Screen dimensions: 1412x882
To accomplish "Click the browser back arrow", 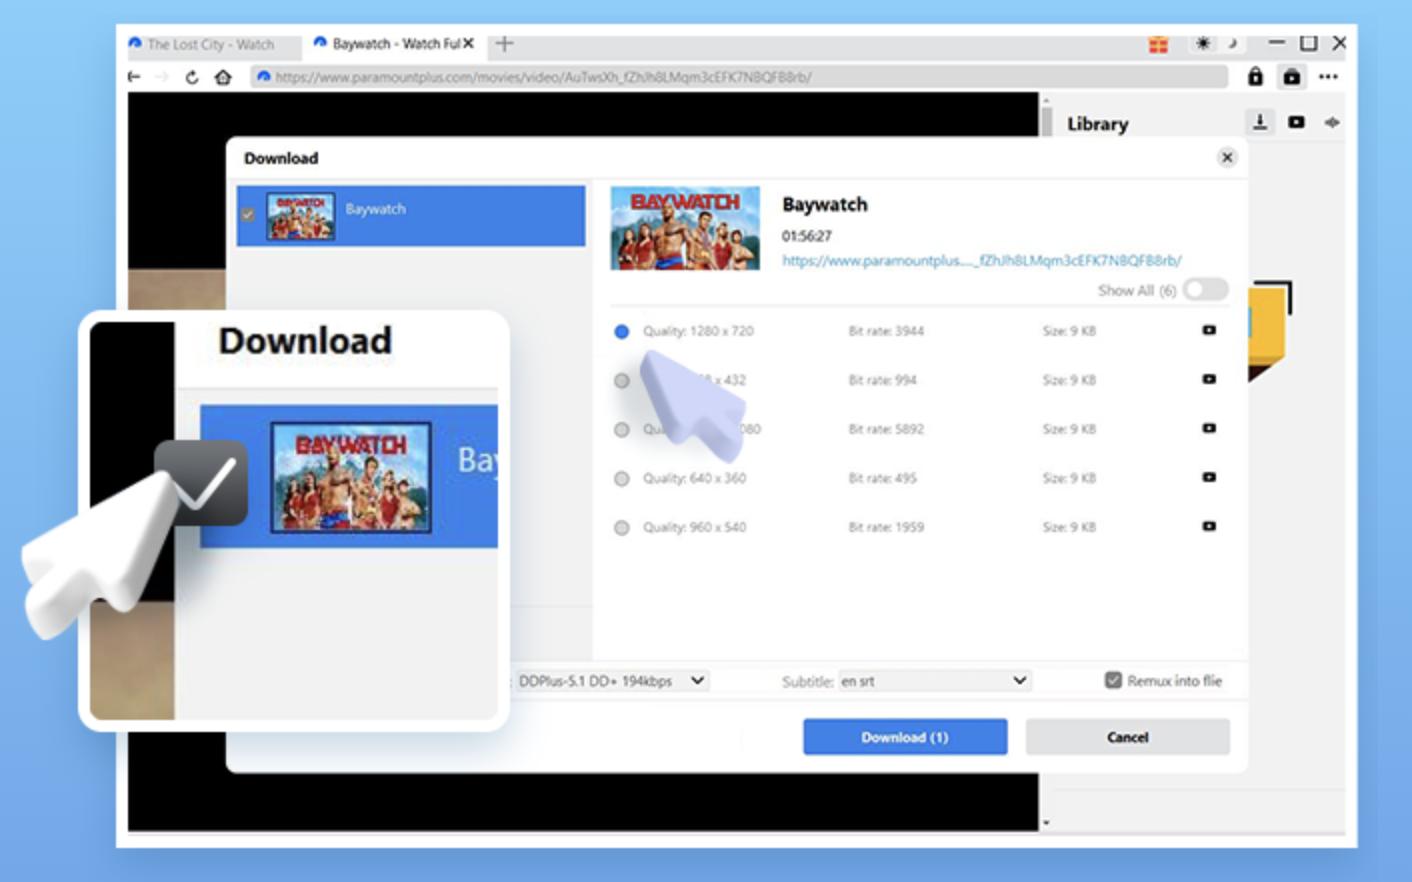I will (x=135, y=77).
